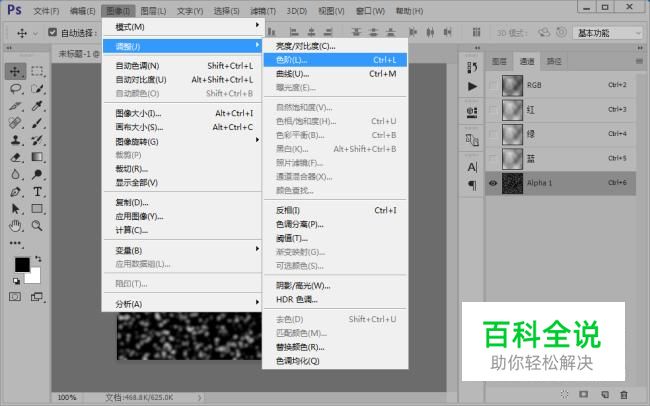Click the create new channel icon
This screenshot has width=650, height=406.
(605, 395)
